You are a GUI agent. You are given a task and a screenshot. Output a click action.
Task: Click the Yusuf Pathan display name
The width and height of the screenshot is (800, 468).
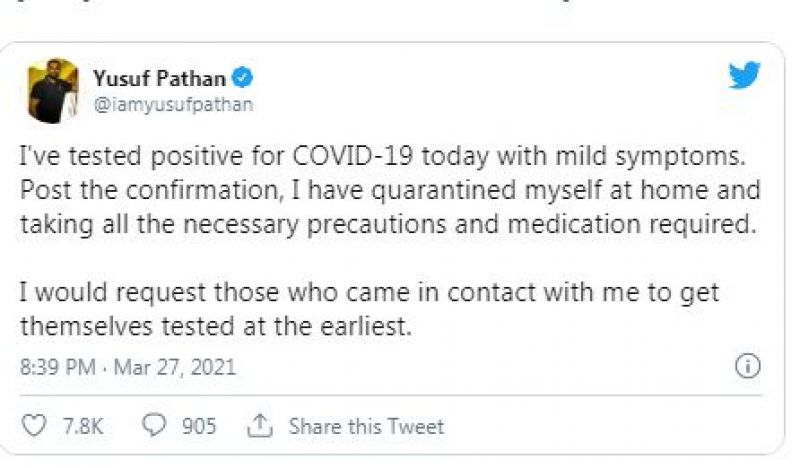pos(158,78)
